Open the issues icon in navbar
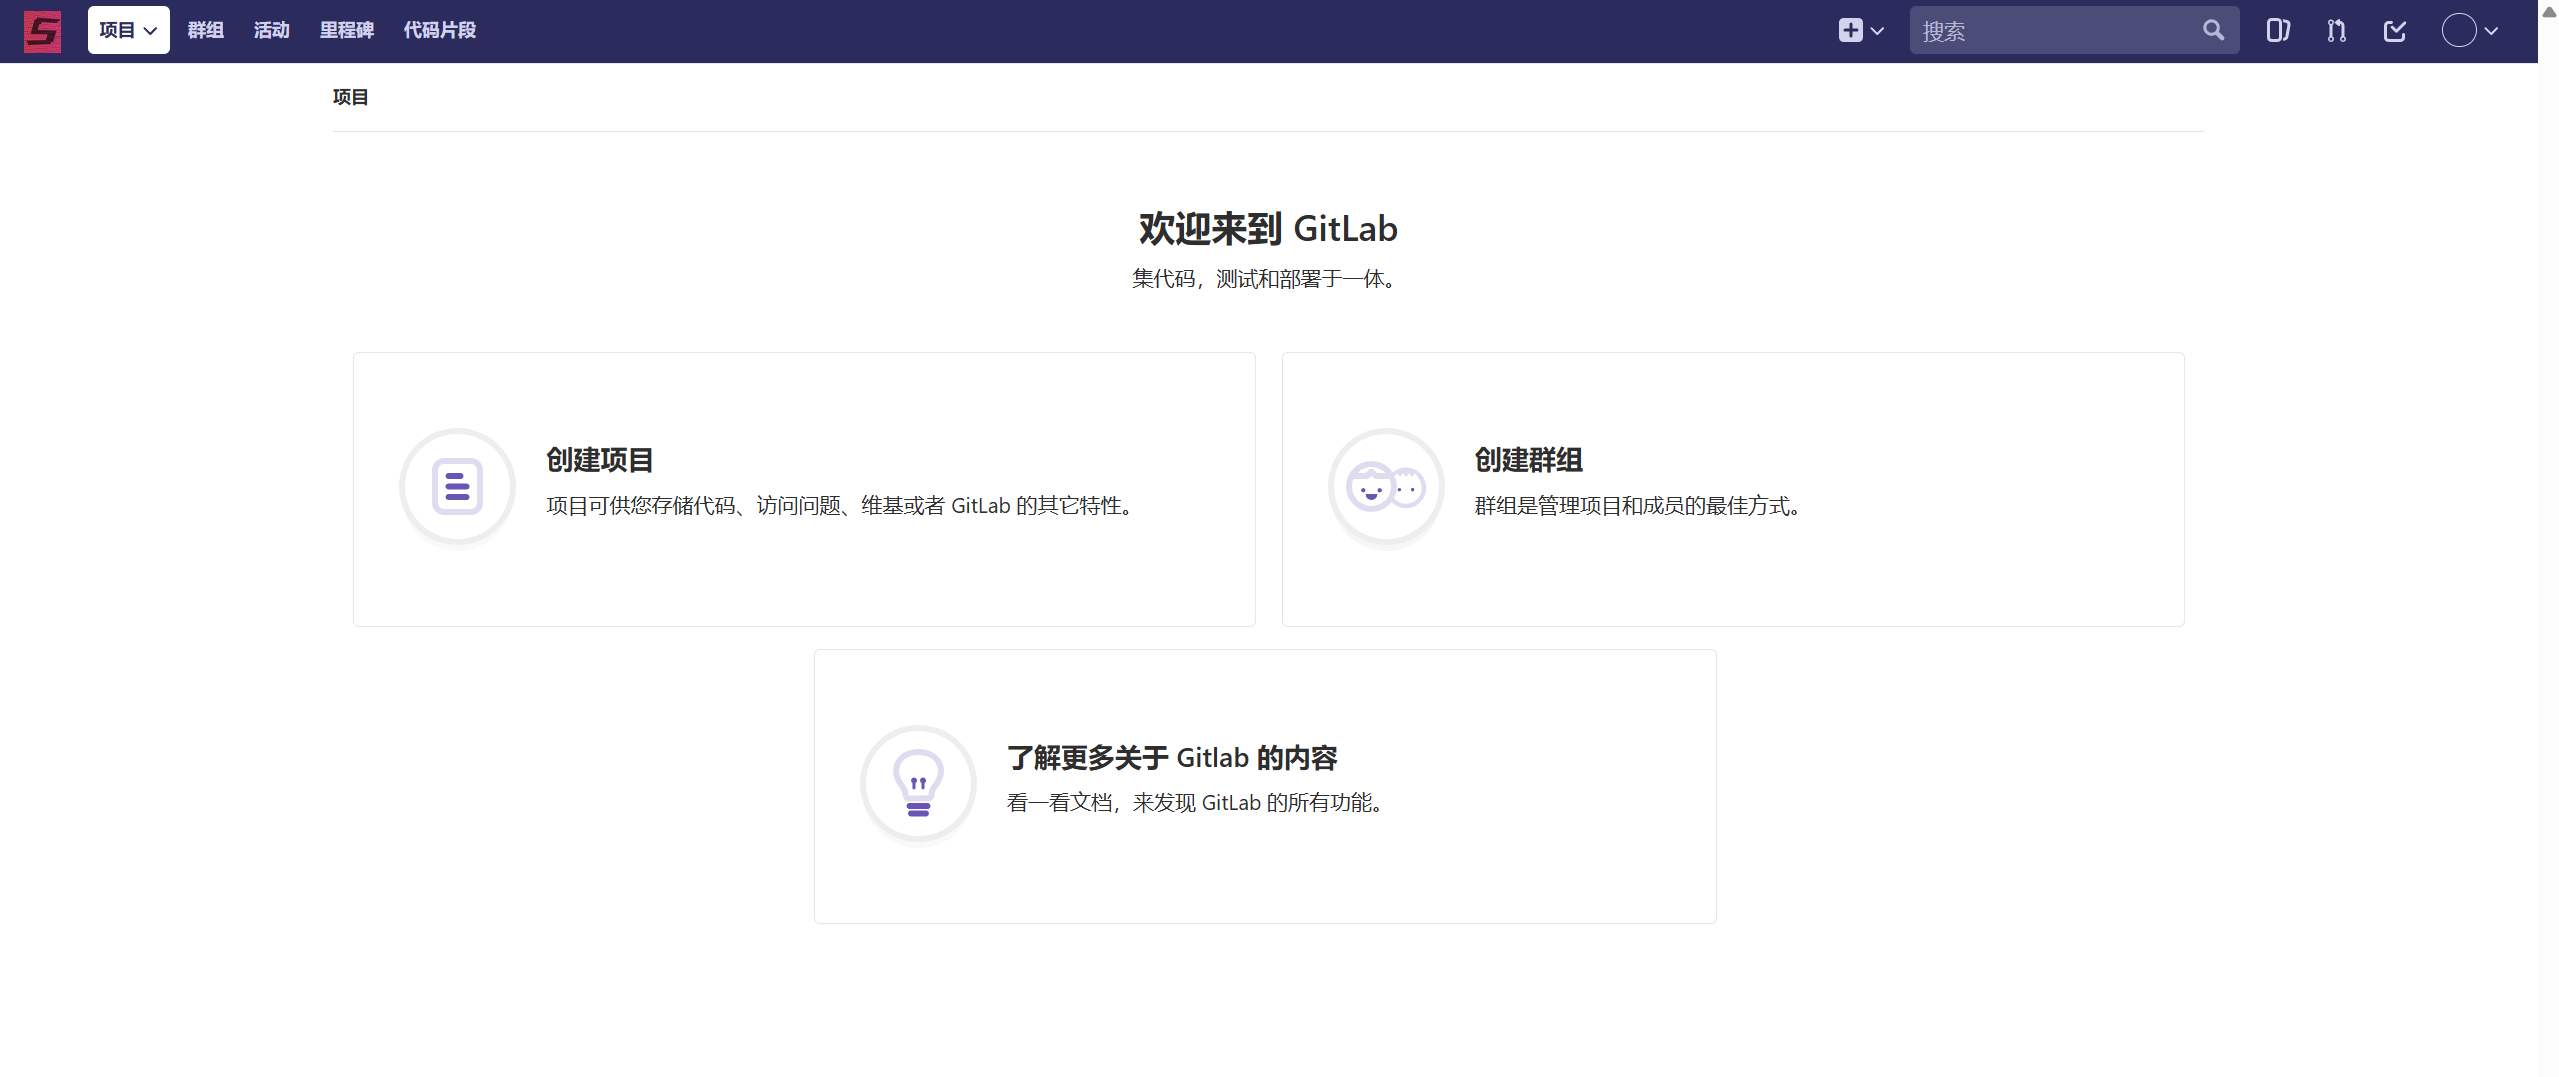The image size is (2559, 1077). pyautogui.click(x=2278, y=31)
